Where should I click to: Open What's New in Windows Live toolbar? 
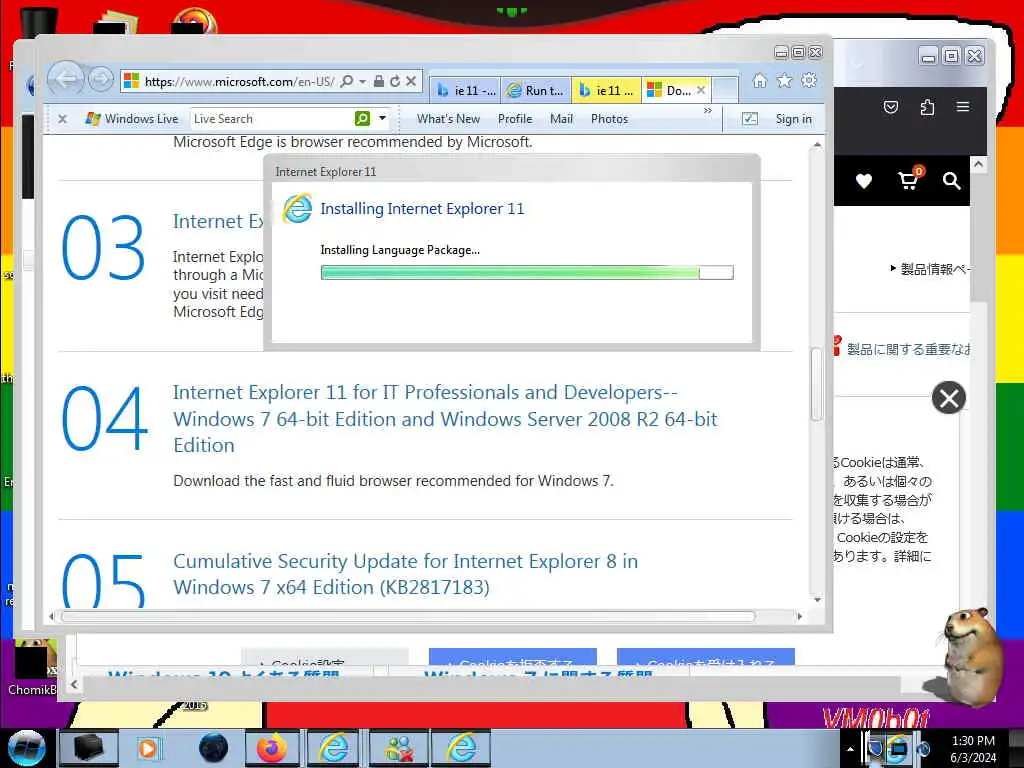click(448, 119)
